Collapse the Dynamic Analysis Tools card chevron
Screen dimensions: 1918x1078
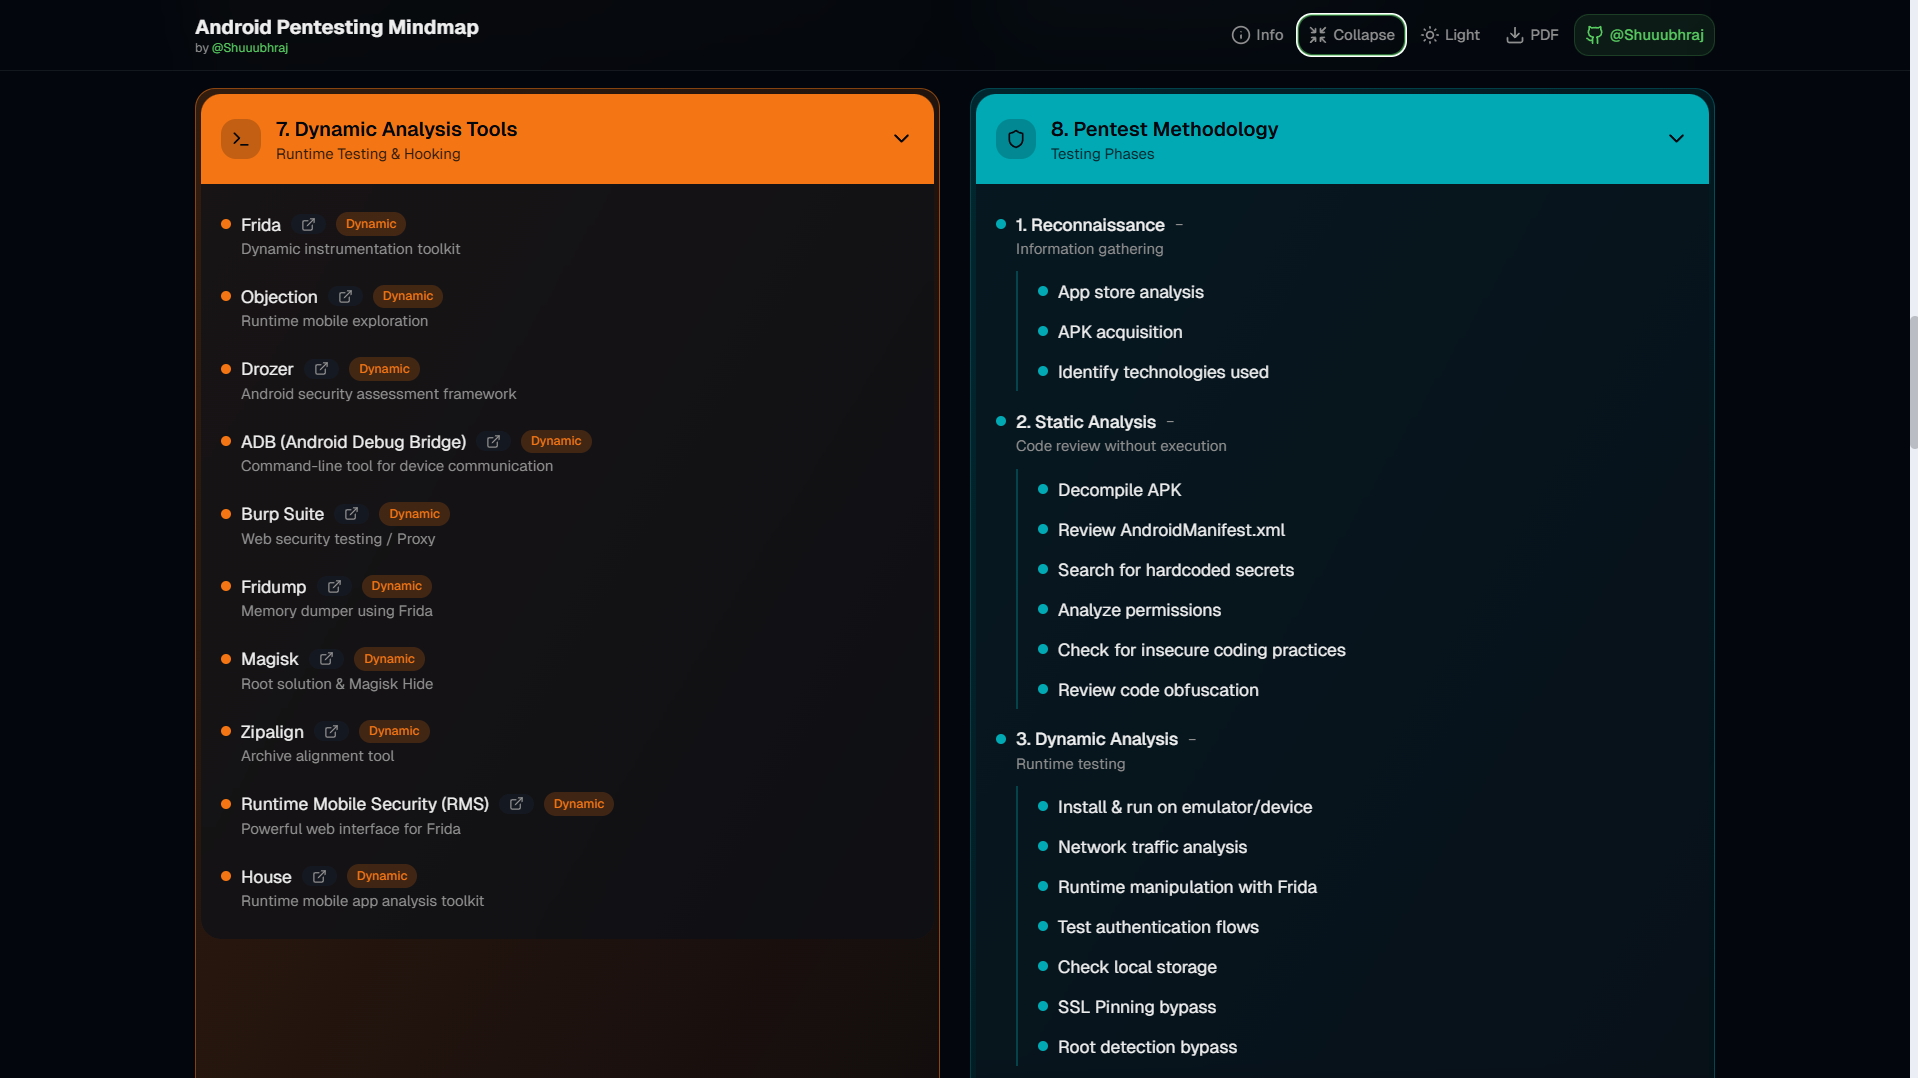(901, 139)
